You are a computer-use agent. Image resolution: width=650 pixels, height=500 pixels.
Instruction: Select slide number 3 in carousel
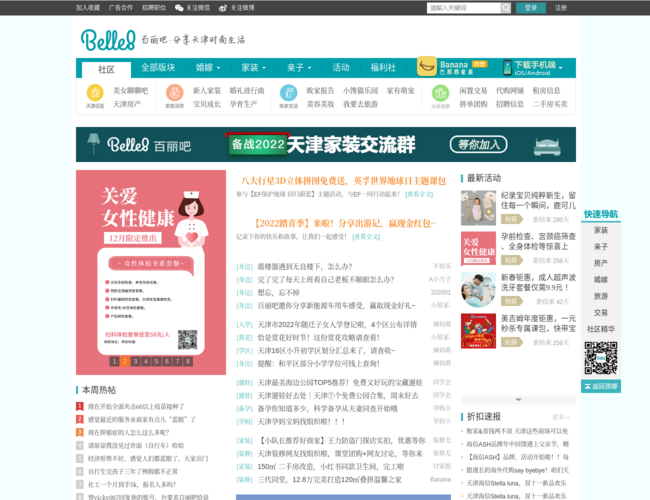pyautogui.click(x=135, y=362)
